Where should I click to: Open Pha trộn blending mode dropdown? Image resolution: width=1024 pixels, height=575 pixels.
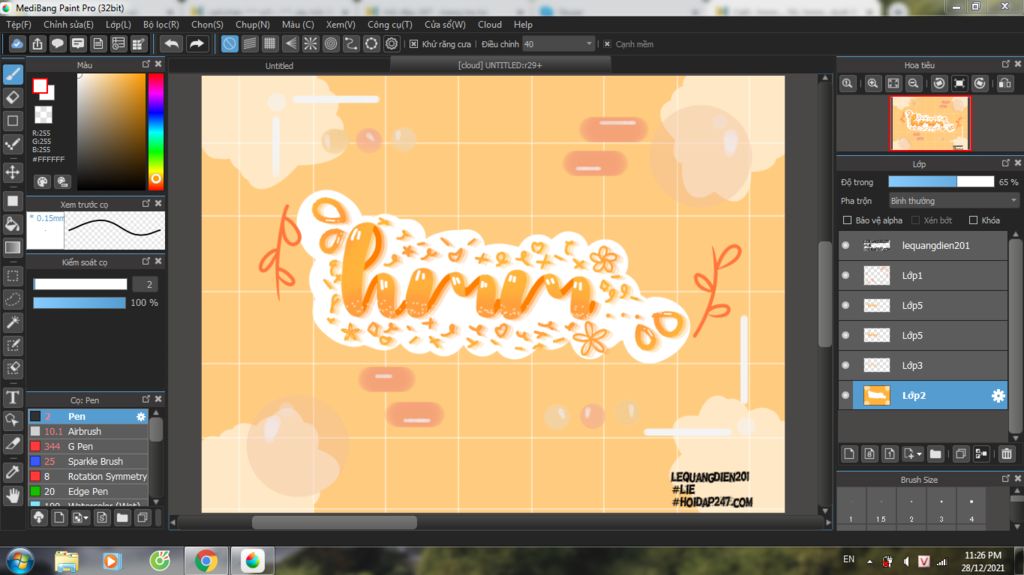(x=953, y=201)
